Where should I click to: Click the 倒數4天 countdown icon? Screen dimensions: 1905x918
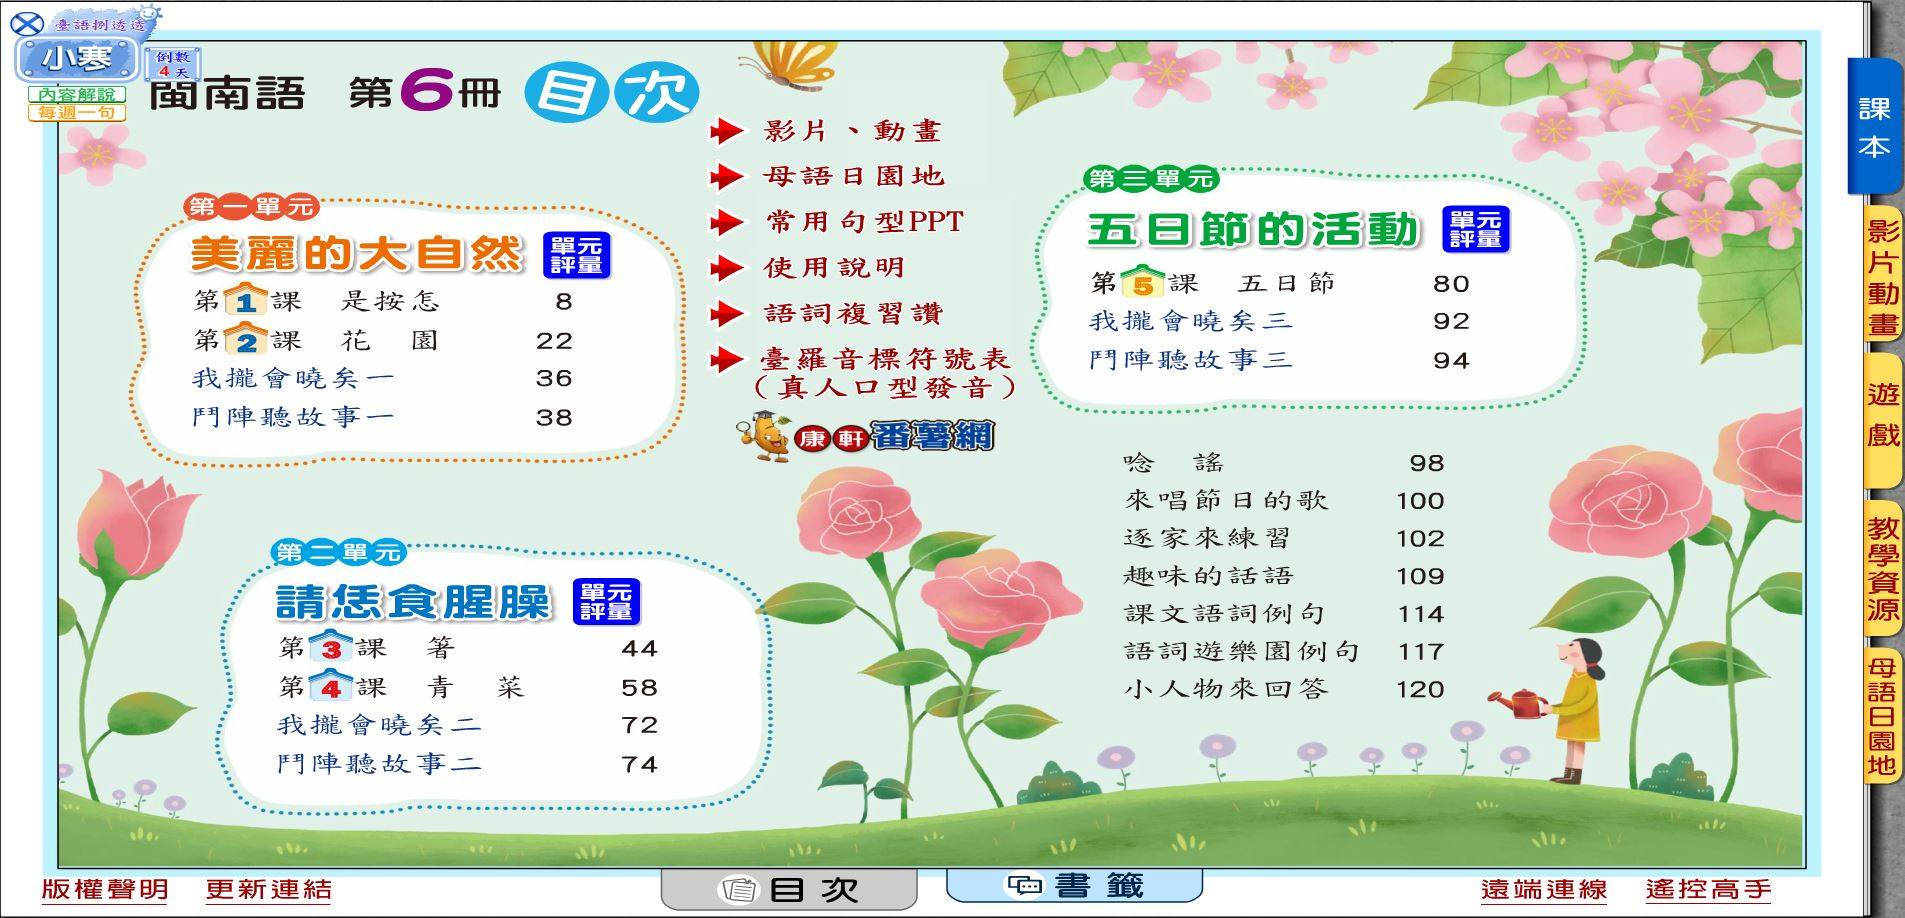(171, 64)
